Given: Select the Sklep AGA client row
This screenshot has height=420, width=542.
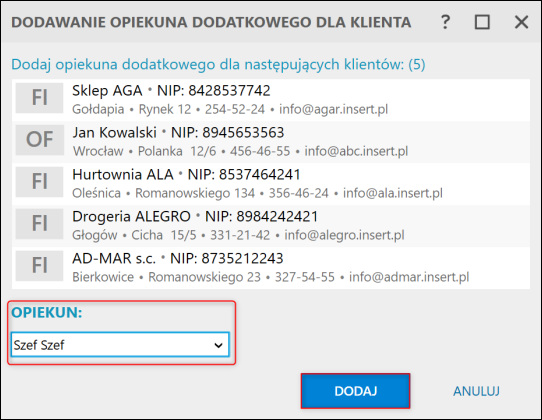Looking at the screenshot, I should click(x=271, y=100).
